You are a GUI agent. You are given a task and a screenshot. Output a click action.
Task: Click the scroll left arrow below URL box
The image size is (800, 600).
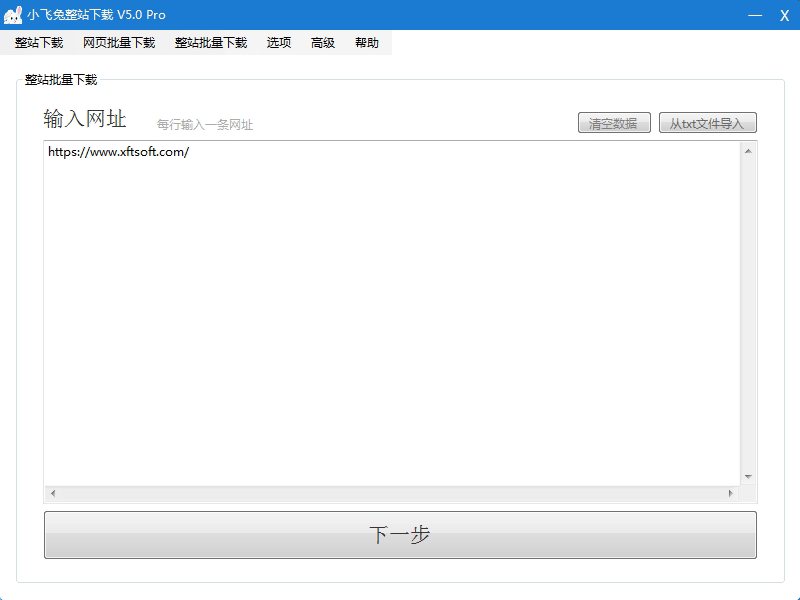click(53, 494)
